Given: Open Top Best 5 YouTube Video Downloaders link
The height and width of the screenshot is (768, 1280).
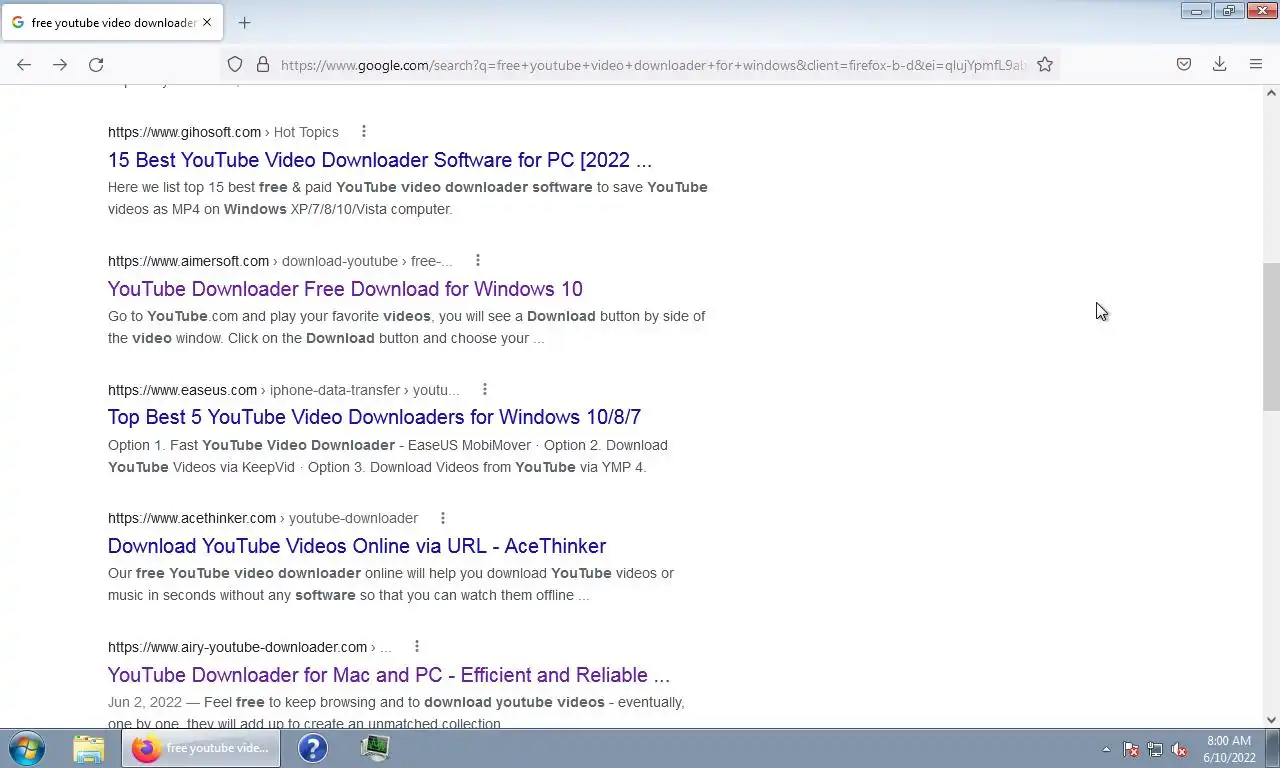Looking at the screenshot, I should point(374,417).
